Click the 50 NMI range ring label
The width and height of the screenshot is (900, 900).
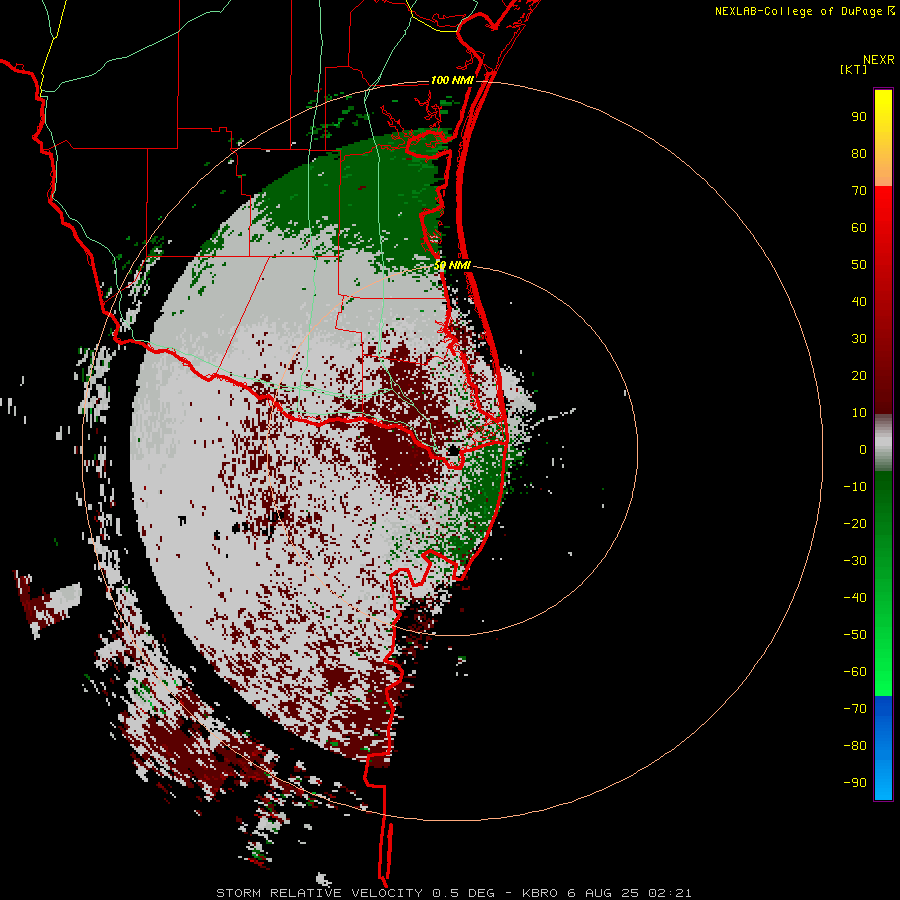coord(452,265)
